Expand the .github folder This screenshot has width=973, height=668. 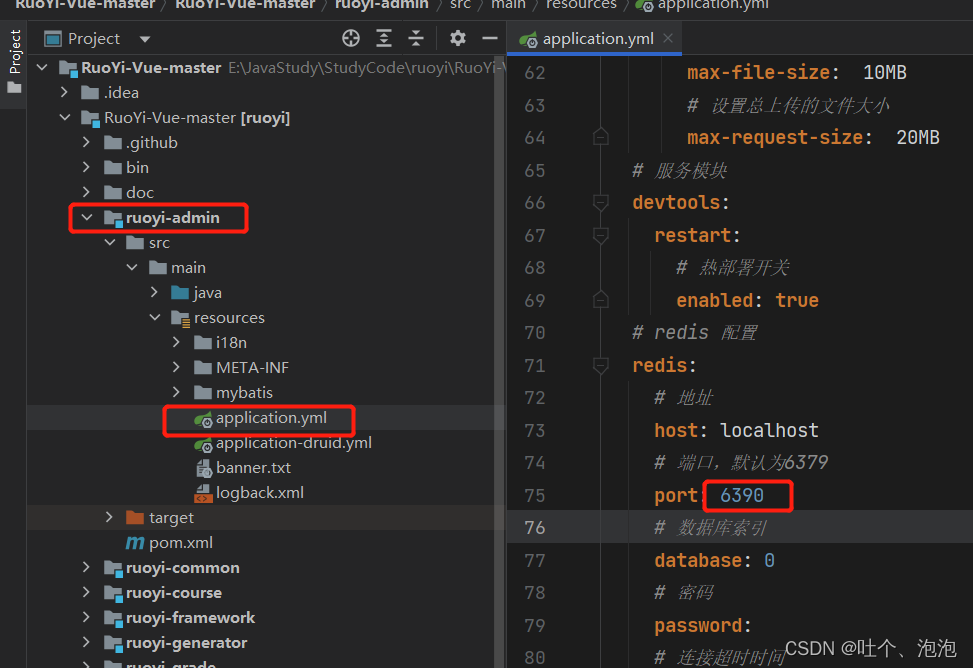(x=87, y=142)
